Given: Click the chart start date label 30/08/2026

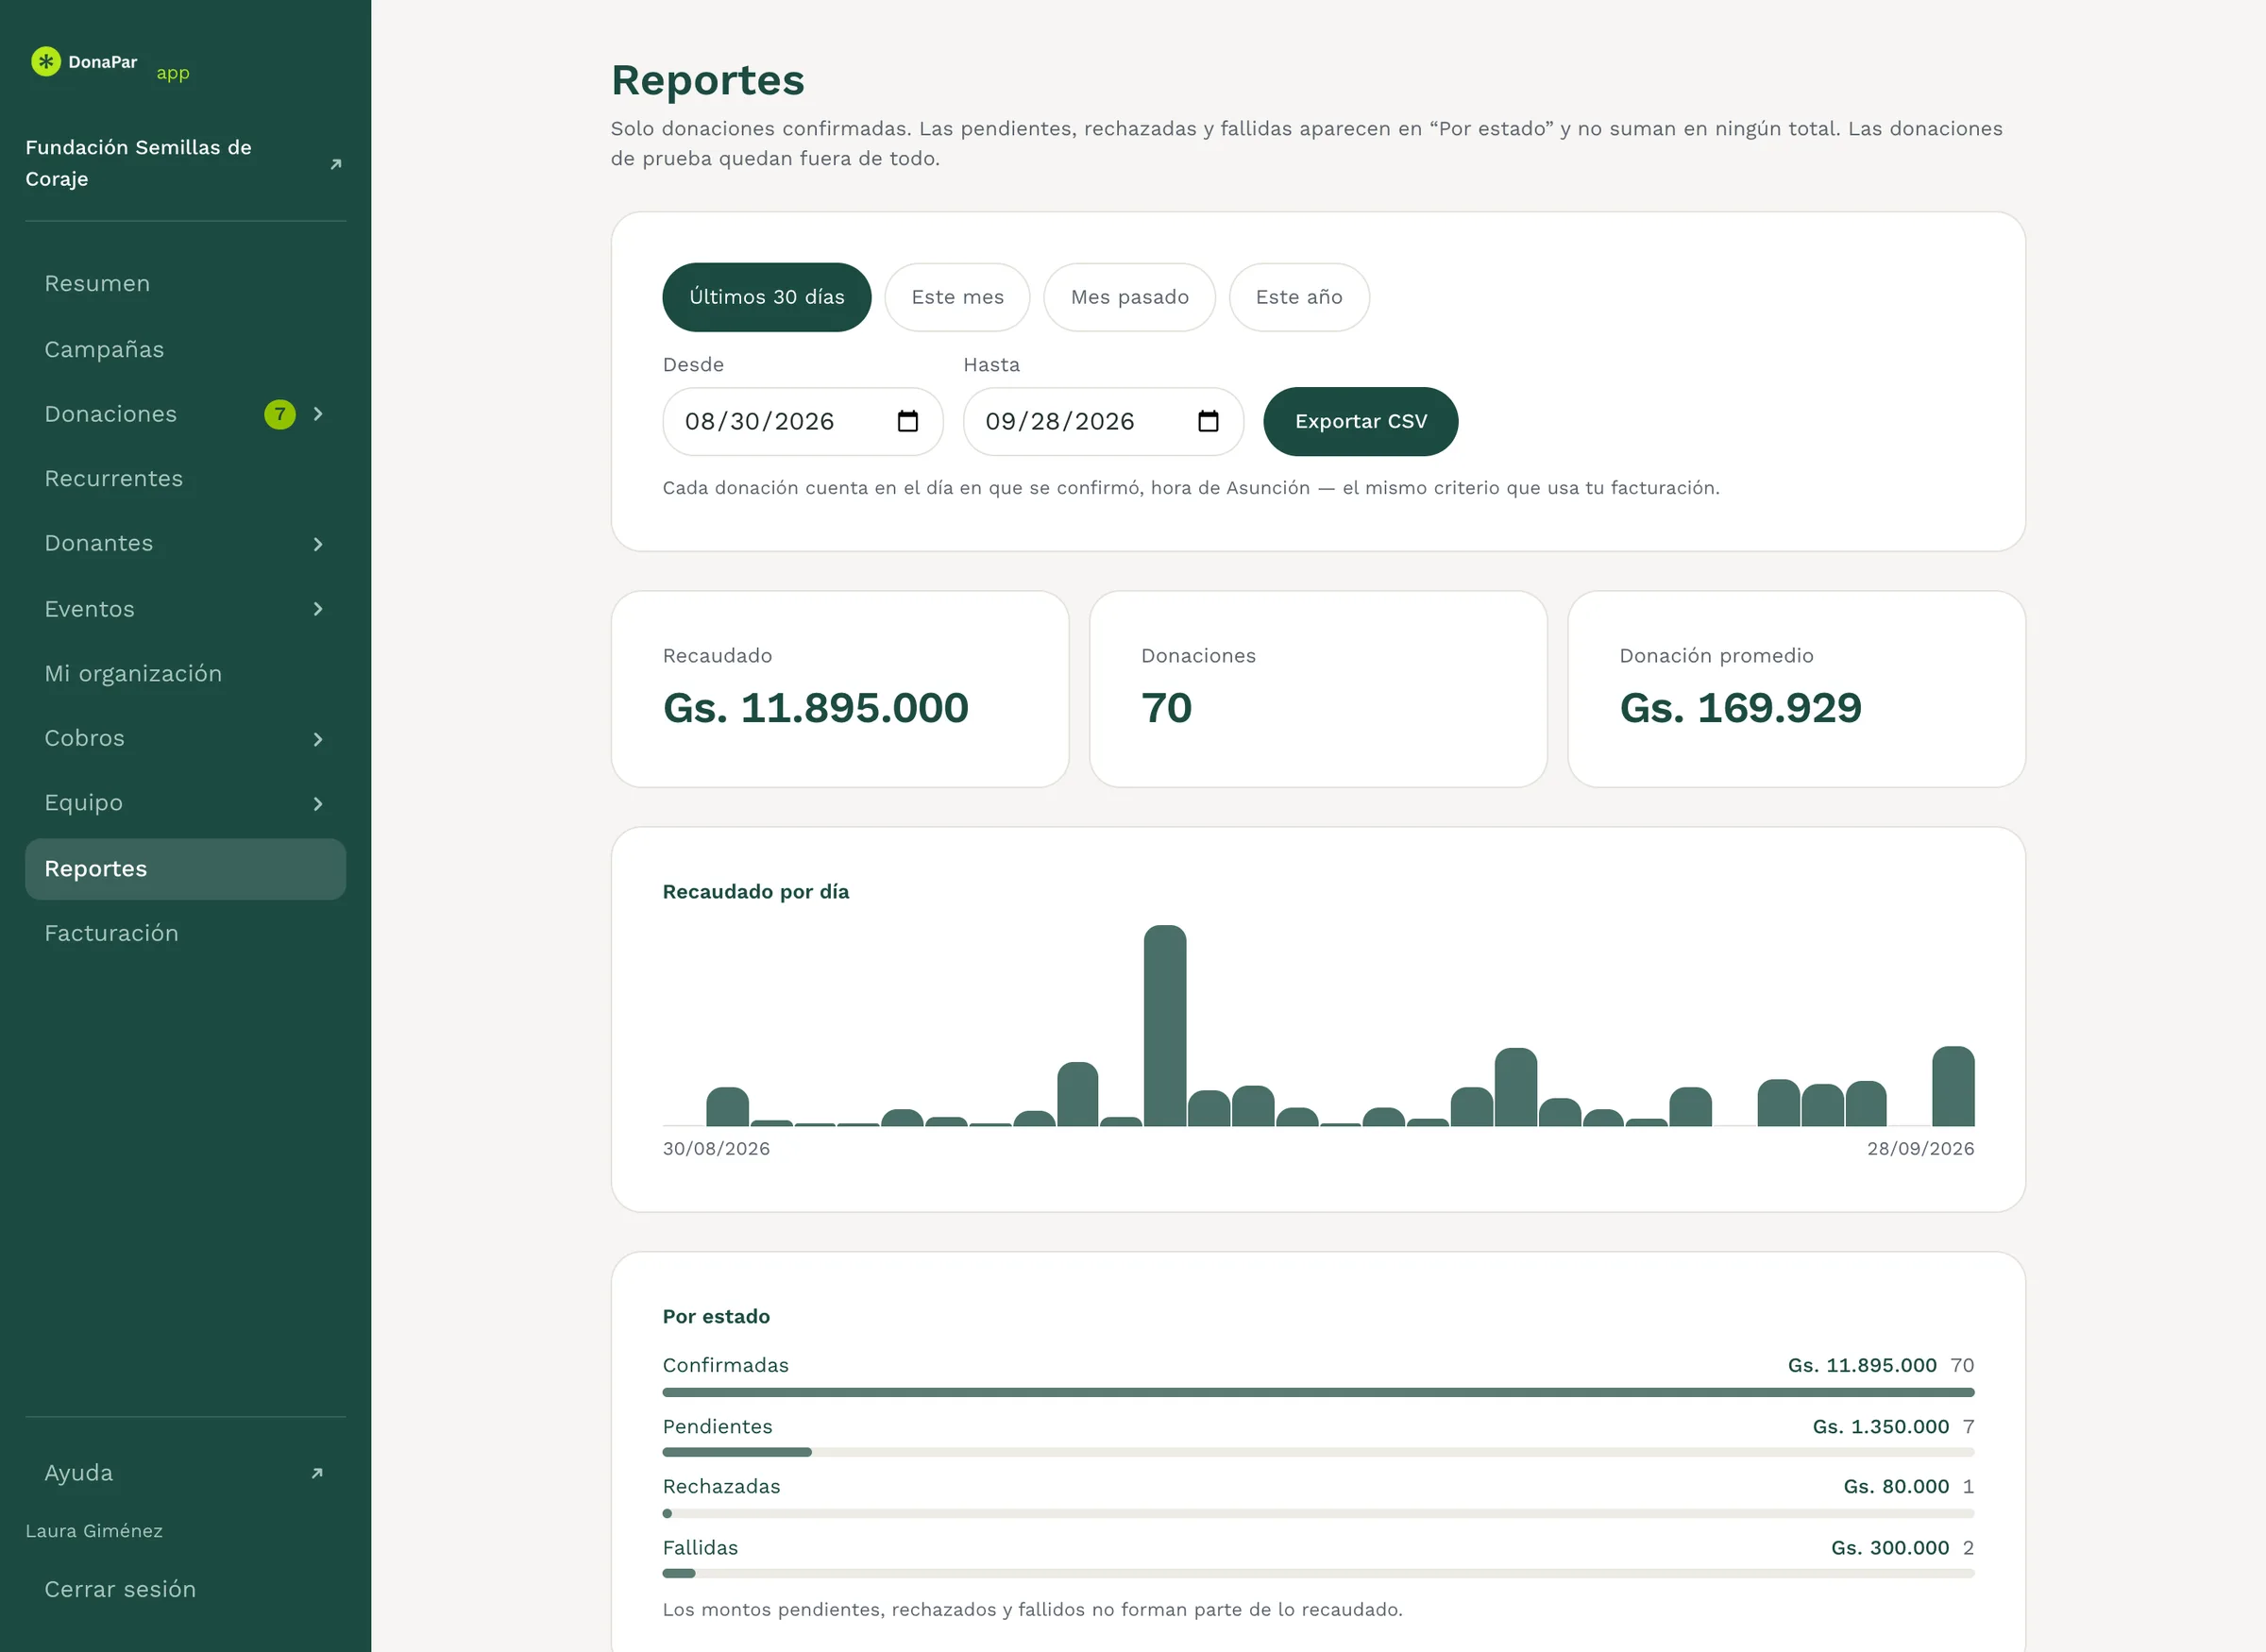Looking at the screenshot, I should coord(716,1149).
